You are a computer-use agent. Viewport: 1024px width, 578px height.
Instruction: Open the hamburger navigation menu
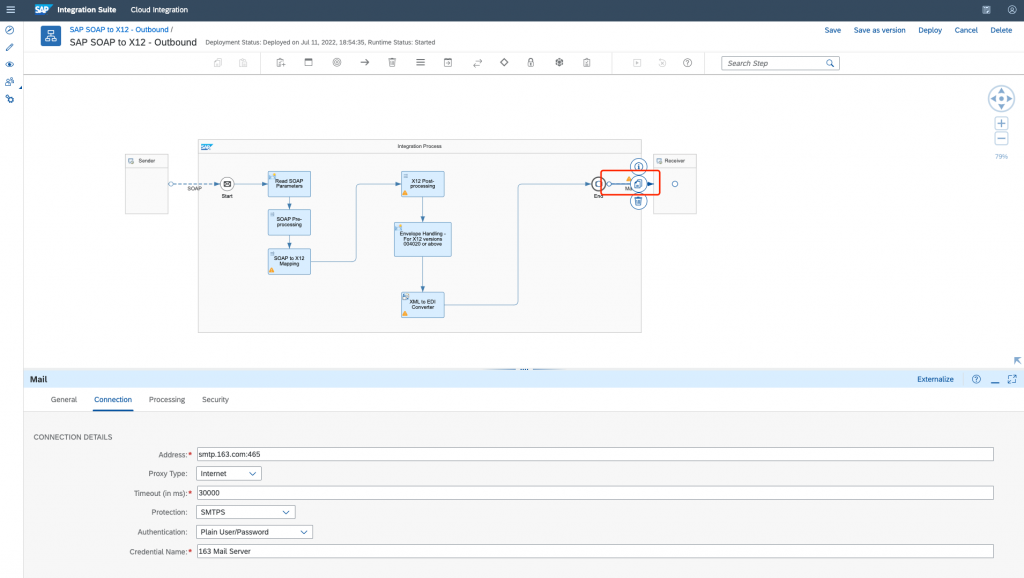pyautogui.click(x=10, y=10)
